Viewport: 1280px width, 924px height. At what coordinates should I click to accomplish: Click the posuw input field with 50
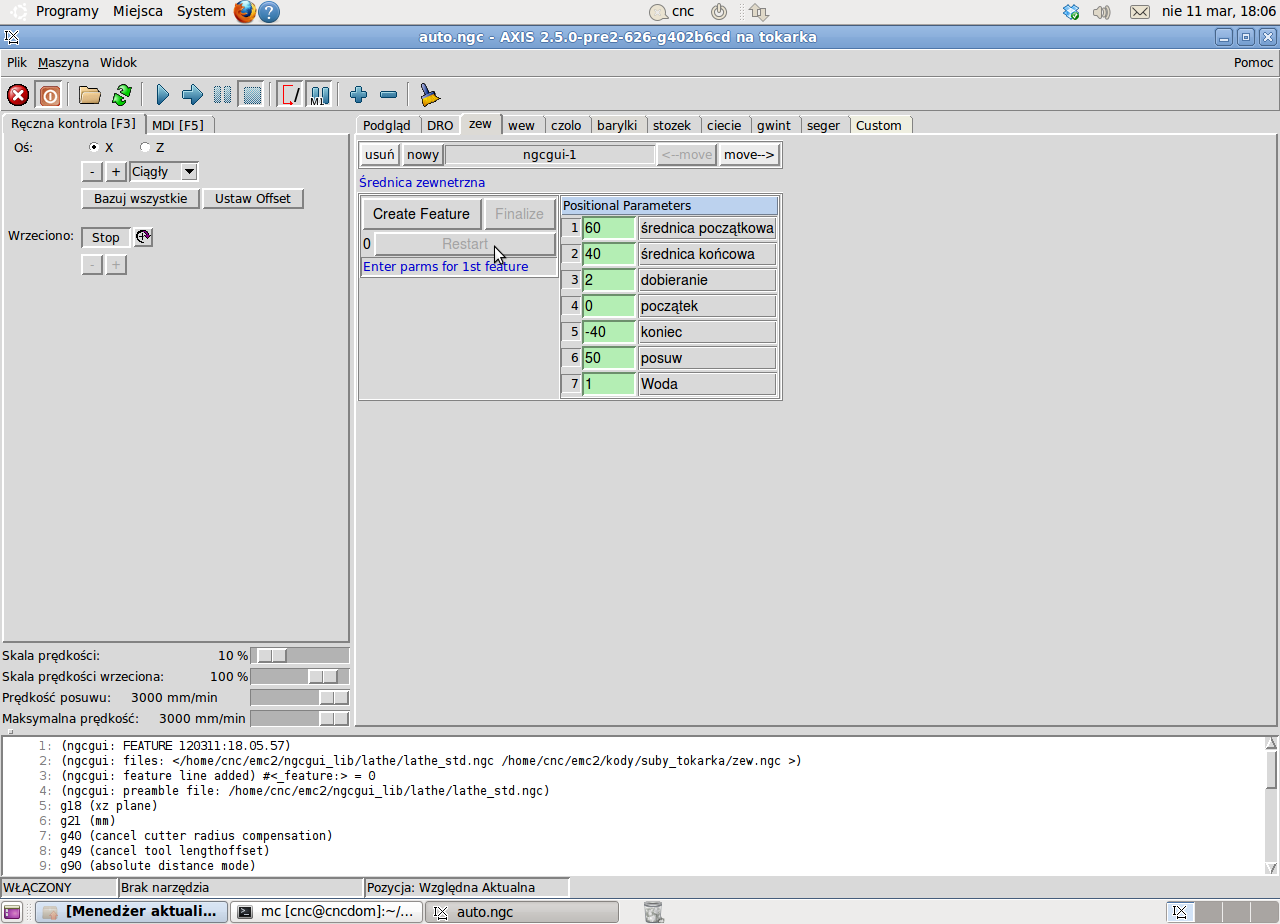click(x=609, y=358)
